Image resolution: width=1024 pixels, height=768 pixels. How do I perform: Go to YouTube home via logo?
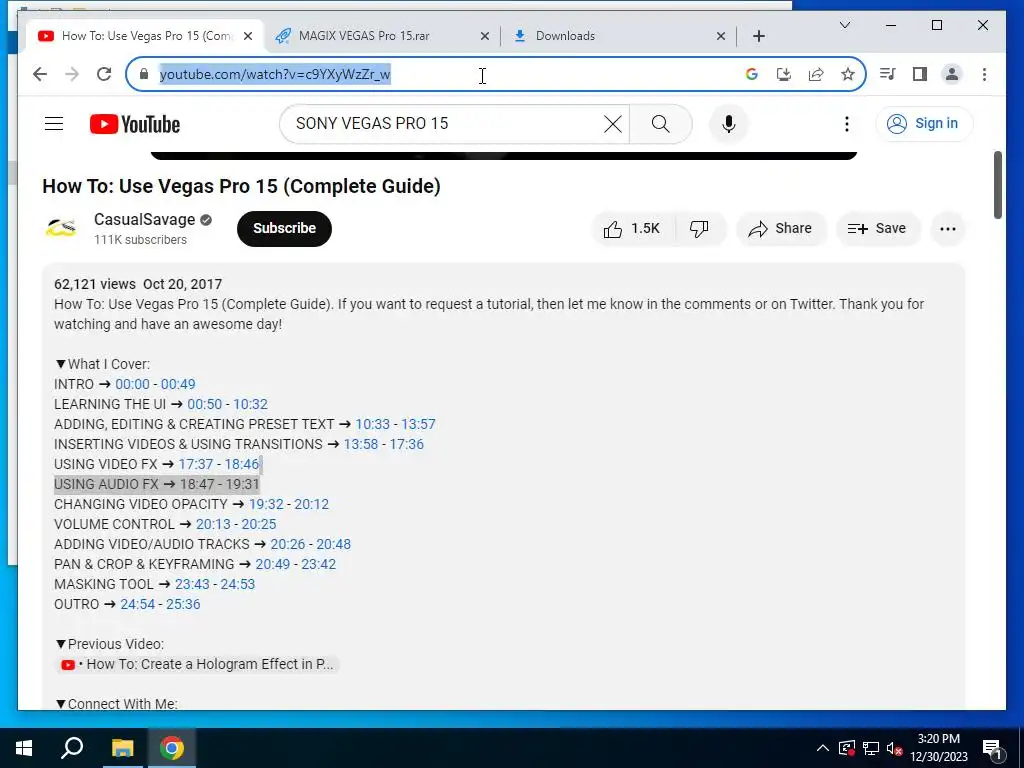[135, 124]
